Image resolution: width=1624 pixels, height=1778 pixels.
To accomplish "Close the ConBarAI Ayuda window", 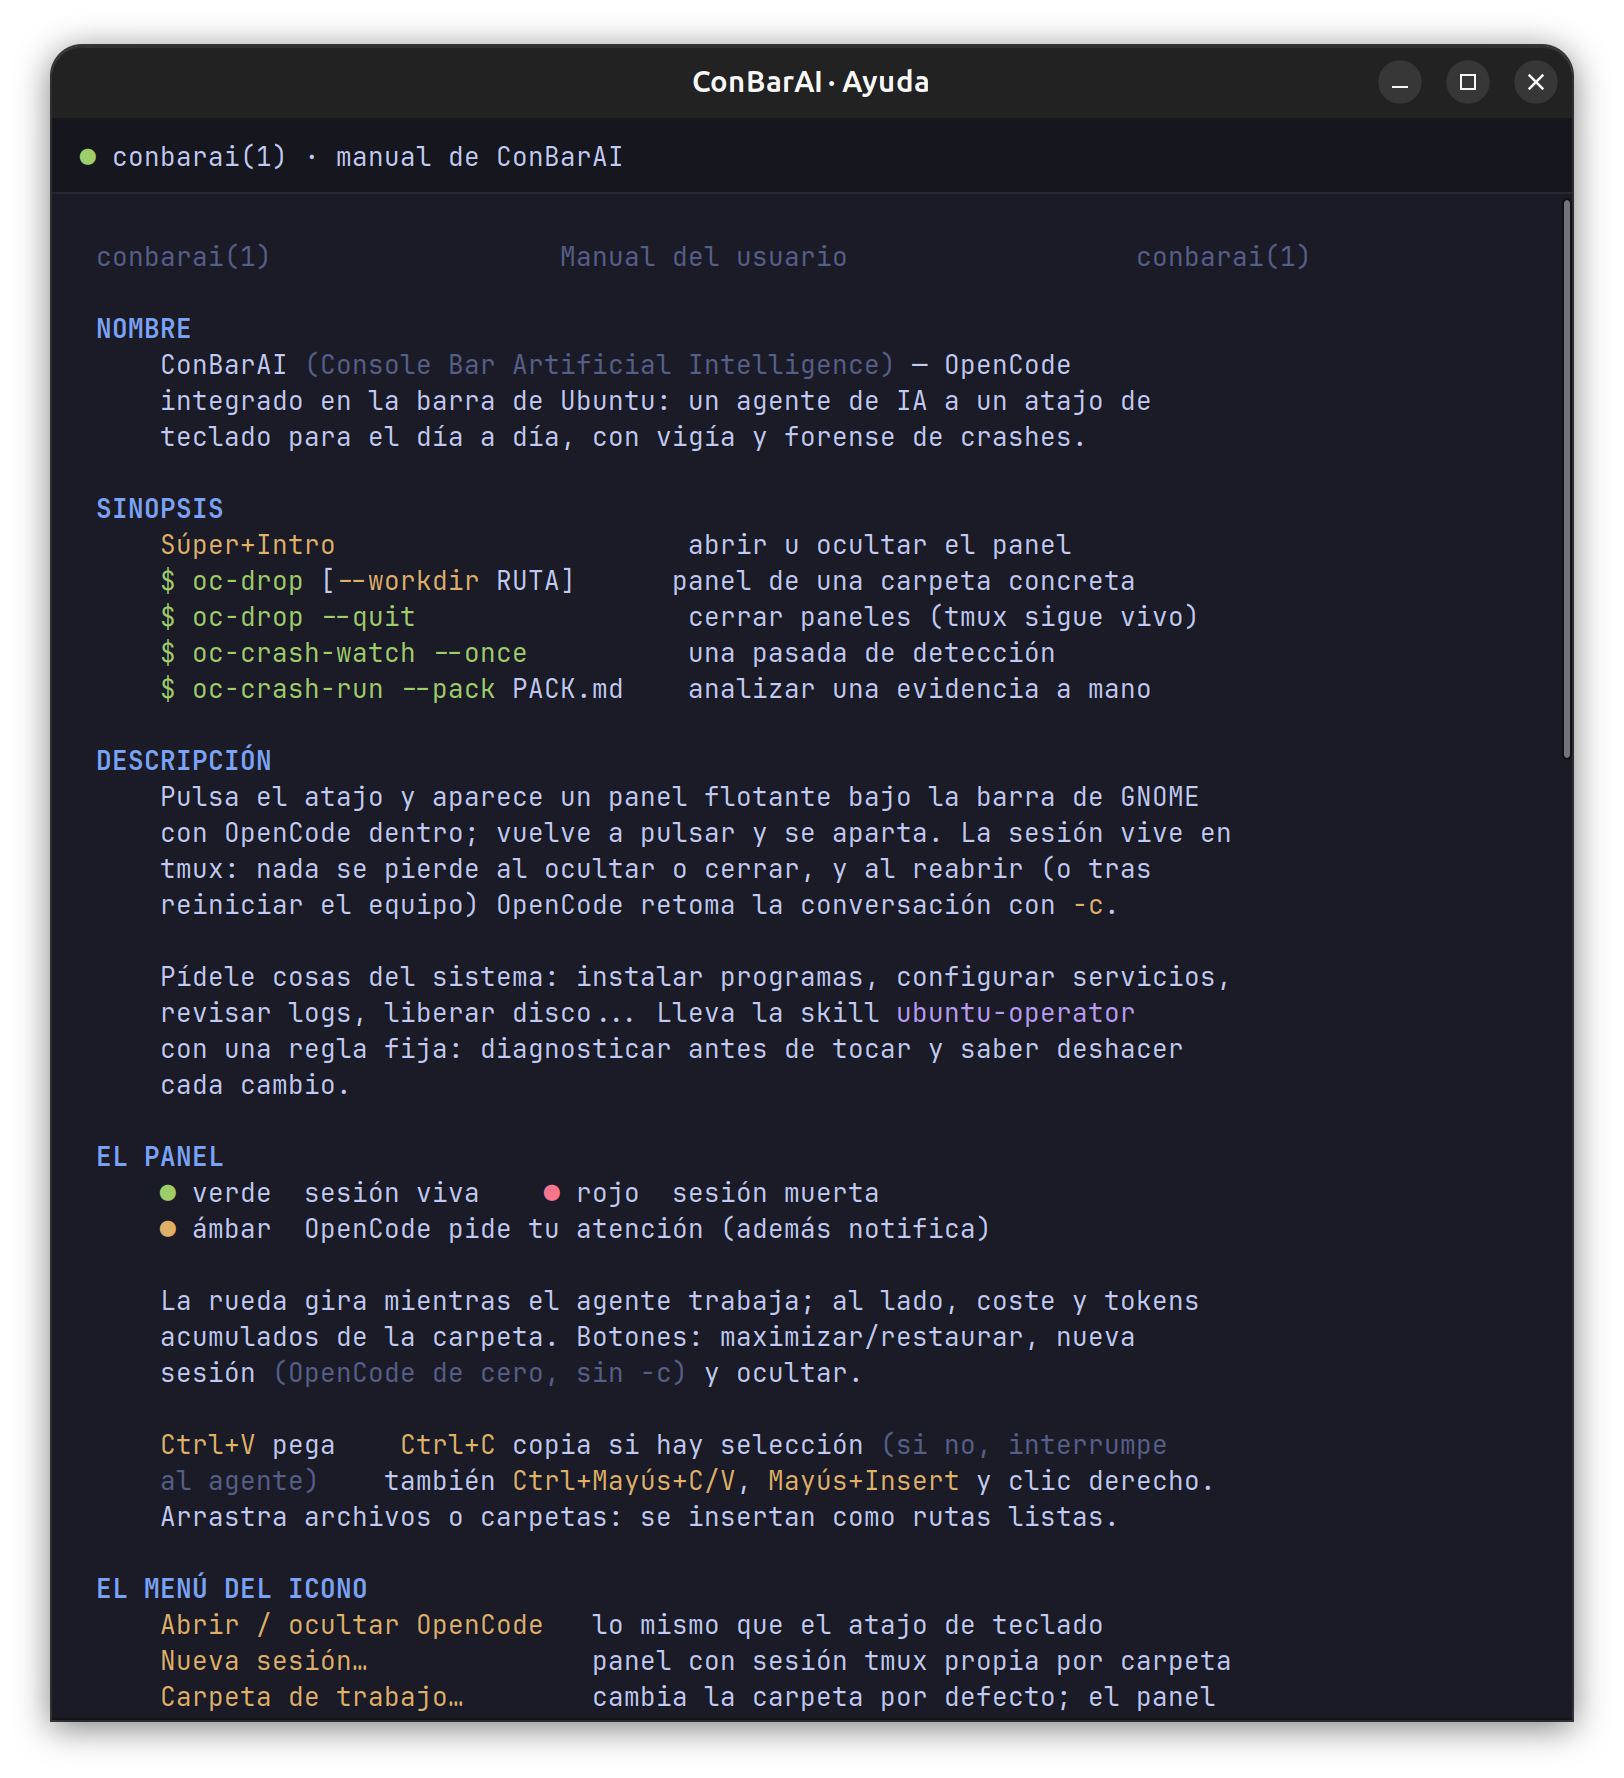I will coord(1536,82).
